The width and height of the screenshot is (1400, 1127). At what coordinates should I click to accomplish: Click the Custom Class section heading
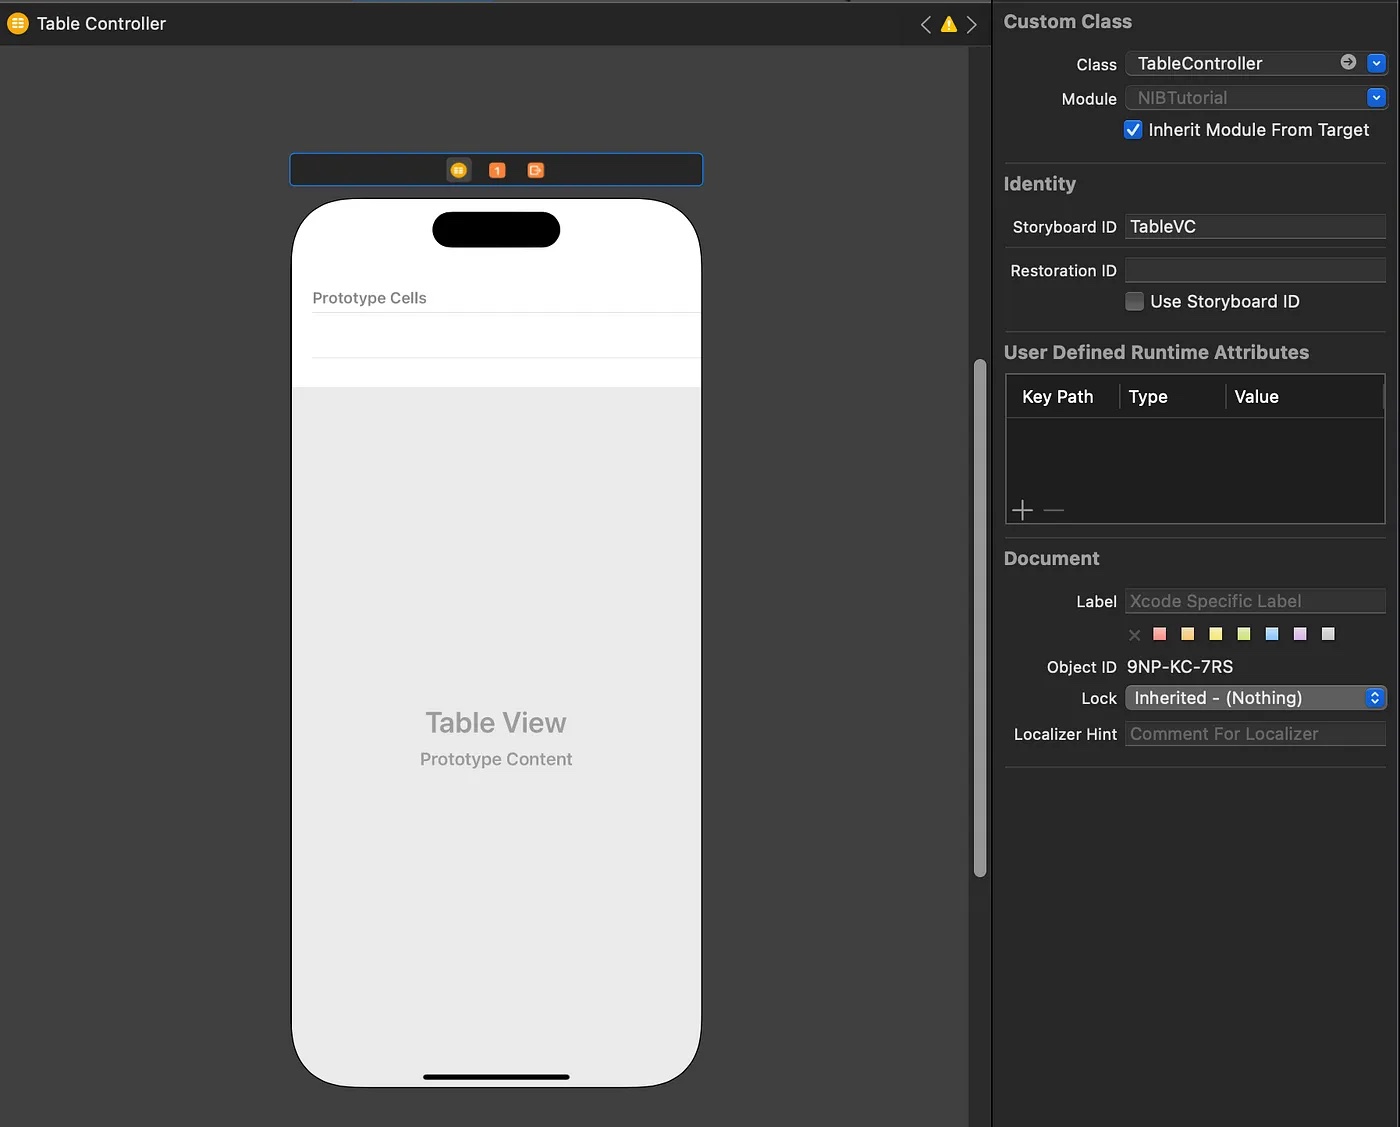click(1068, 22)
